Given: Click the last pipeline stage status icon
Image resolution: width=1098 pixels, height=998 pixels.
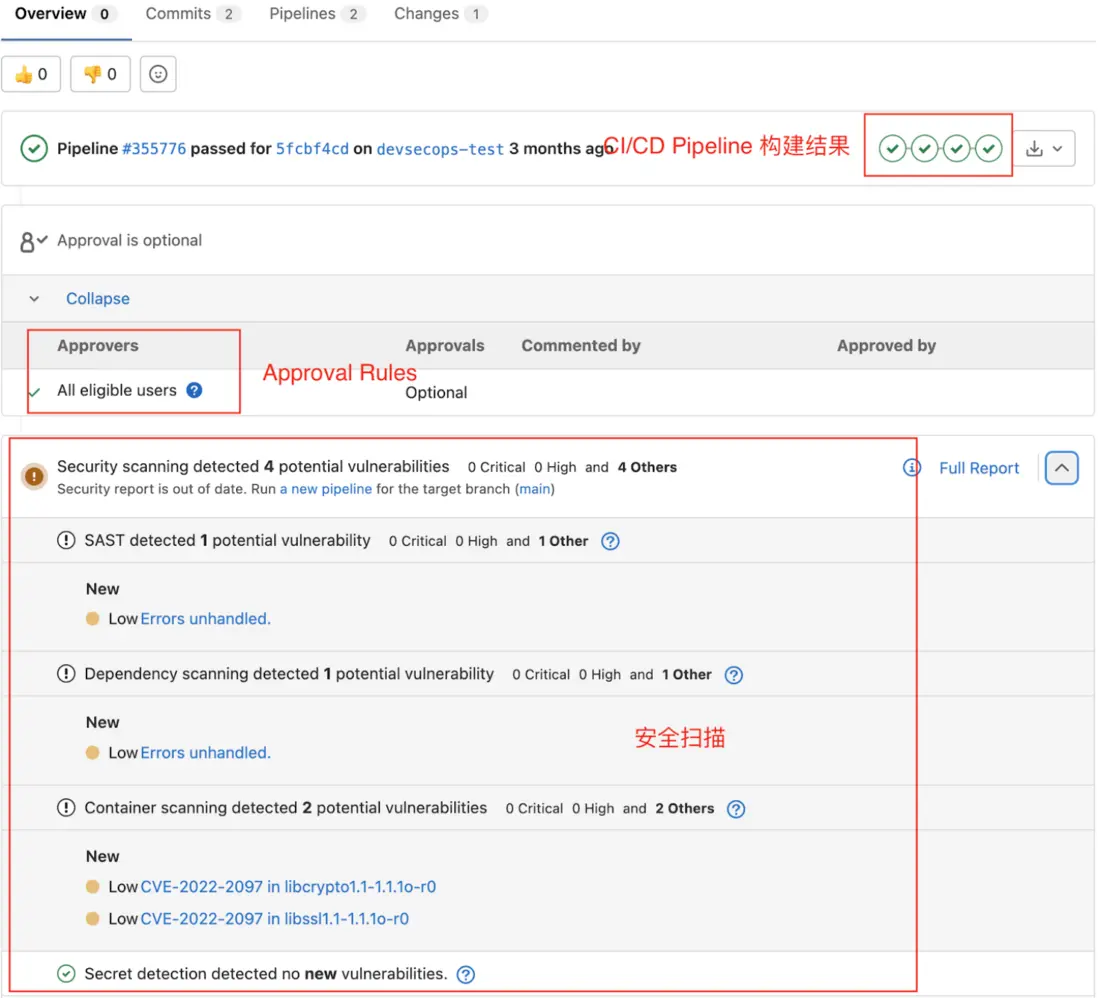Looking at the screenshot, I should tap(989, 149).
